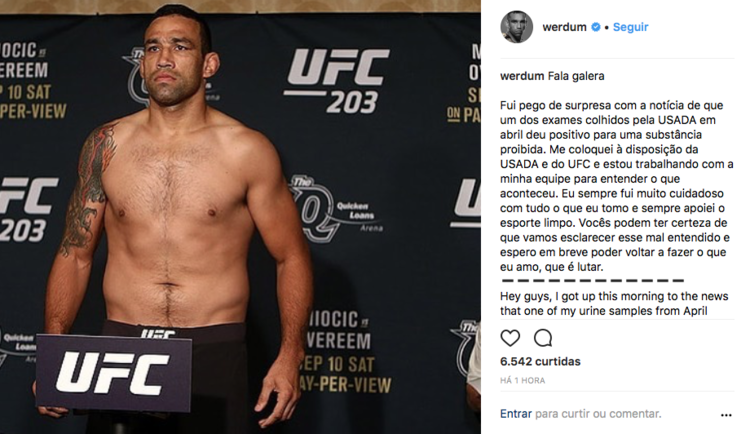Click the tattooed arm in the photo

tap(86, 191)
